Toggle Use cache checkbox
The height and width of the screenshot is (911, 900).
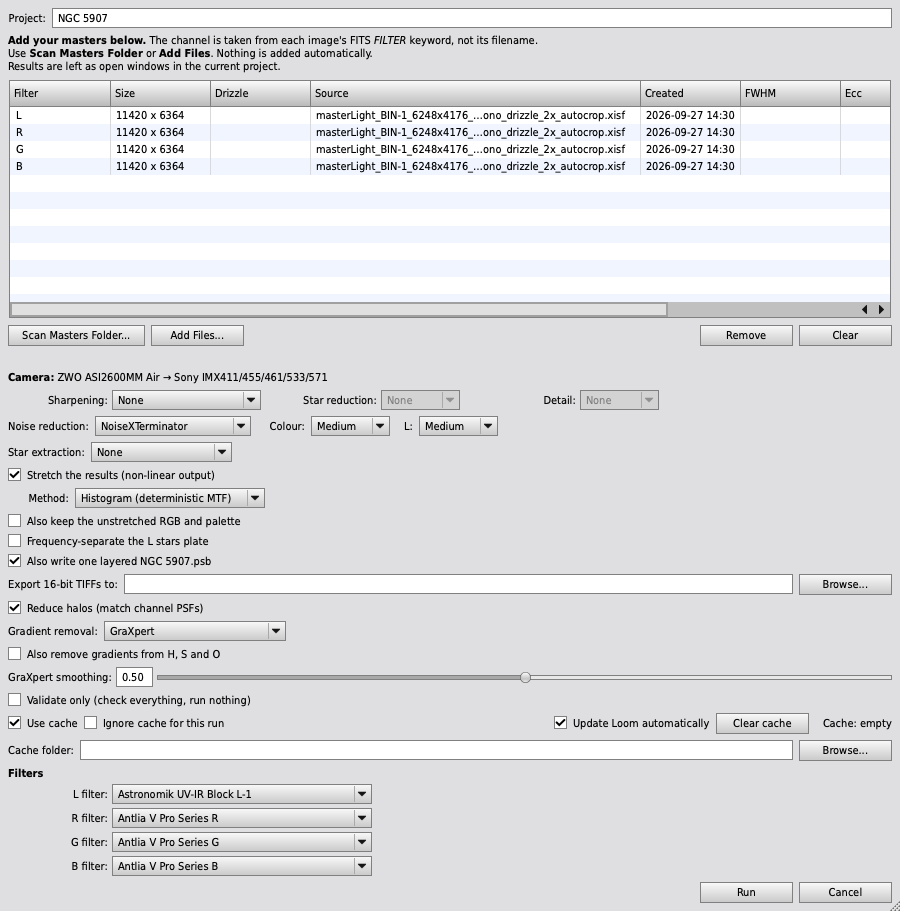tap(15, 723)
